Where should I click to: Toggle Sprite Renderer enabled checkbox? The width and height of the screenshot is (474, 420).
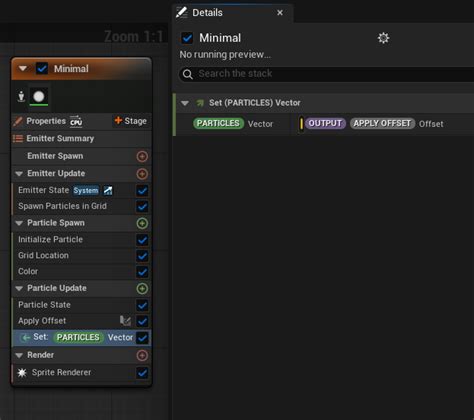[x=142, y=373]
